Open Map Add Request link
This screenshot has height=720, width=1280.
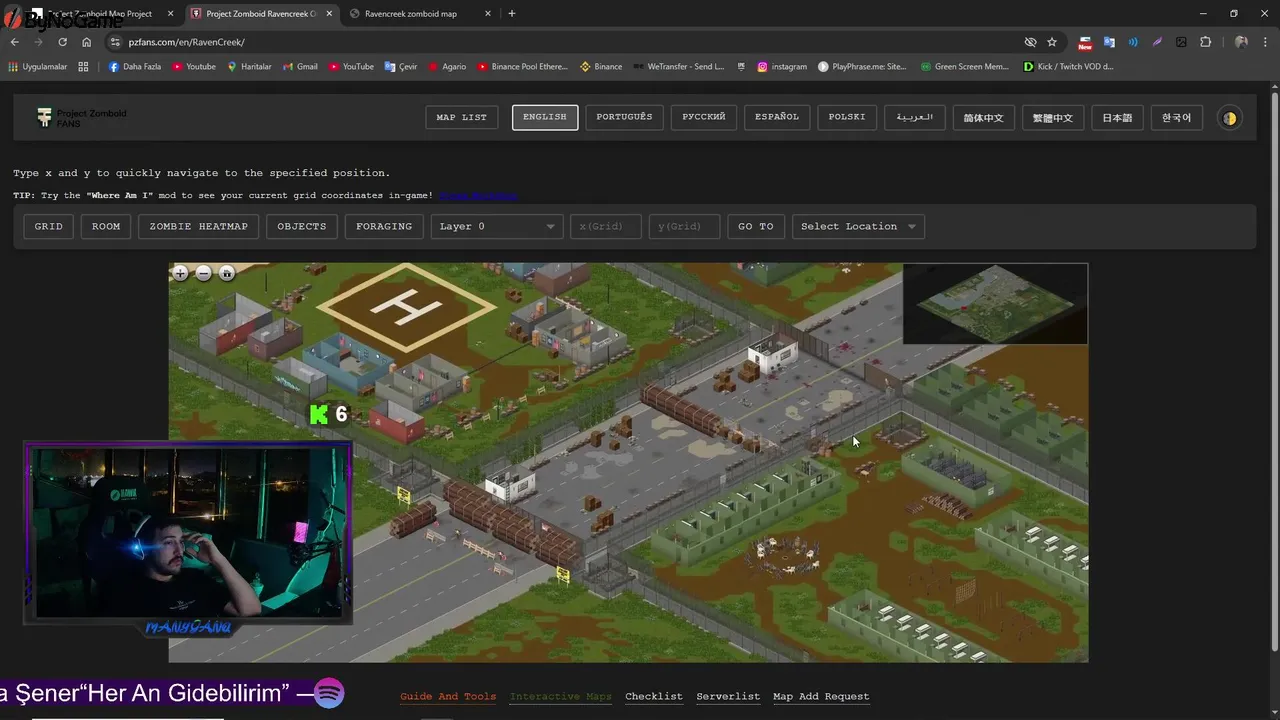click(821, 697)
